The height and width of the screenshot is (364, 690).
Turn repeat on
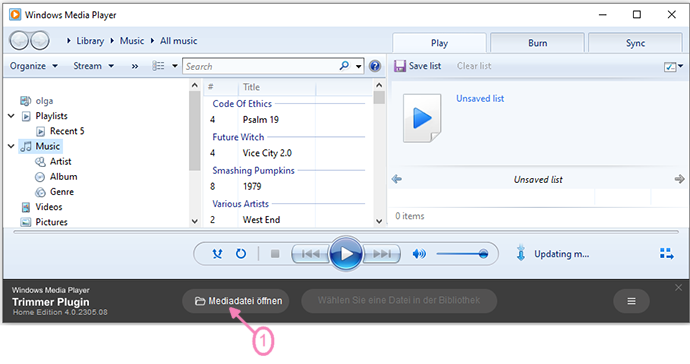click(241, 254)
